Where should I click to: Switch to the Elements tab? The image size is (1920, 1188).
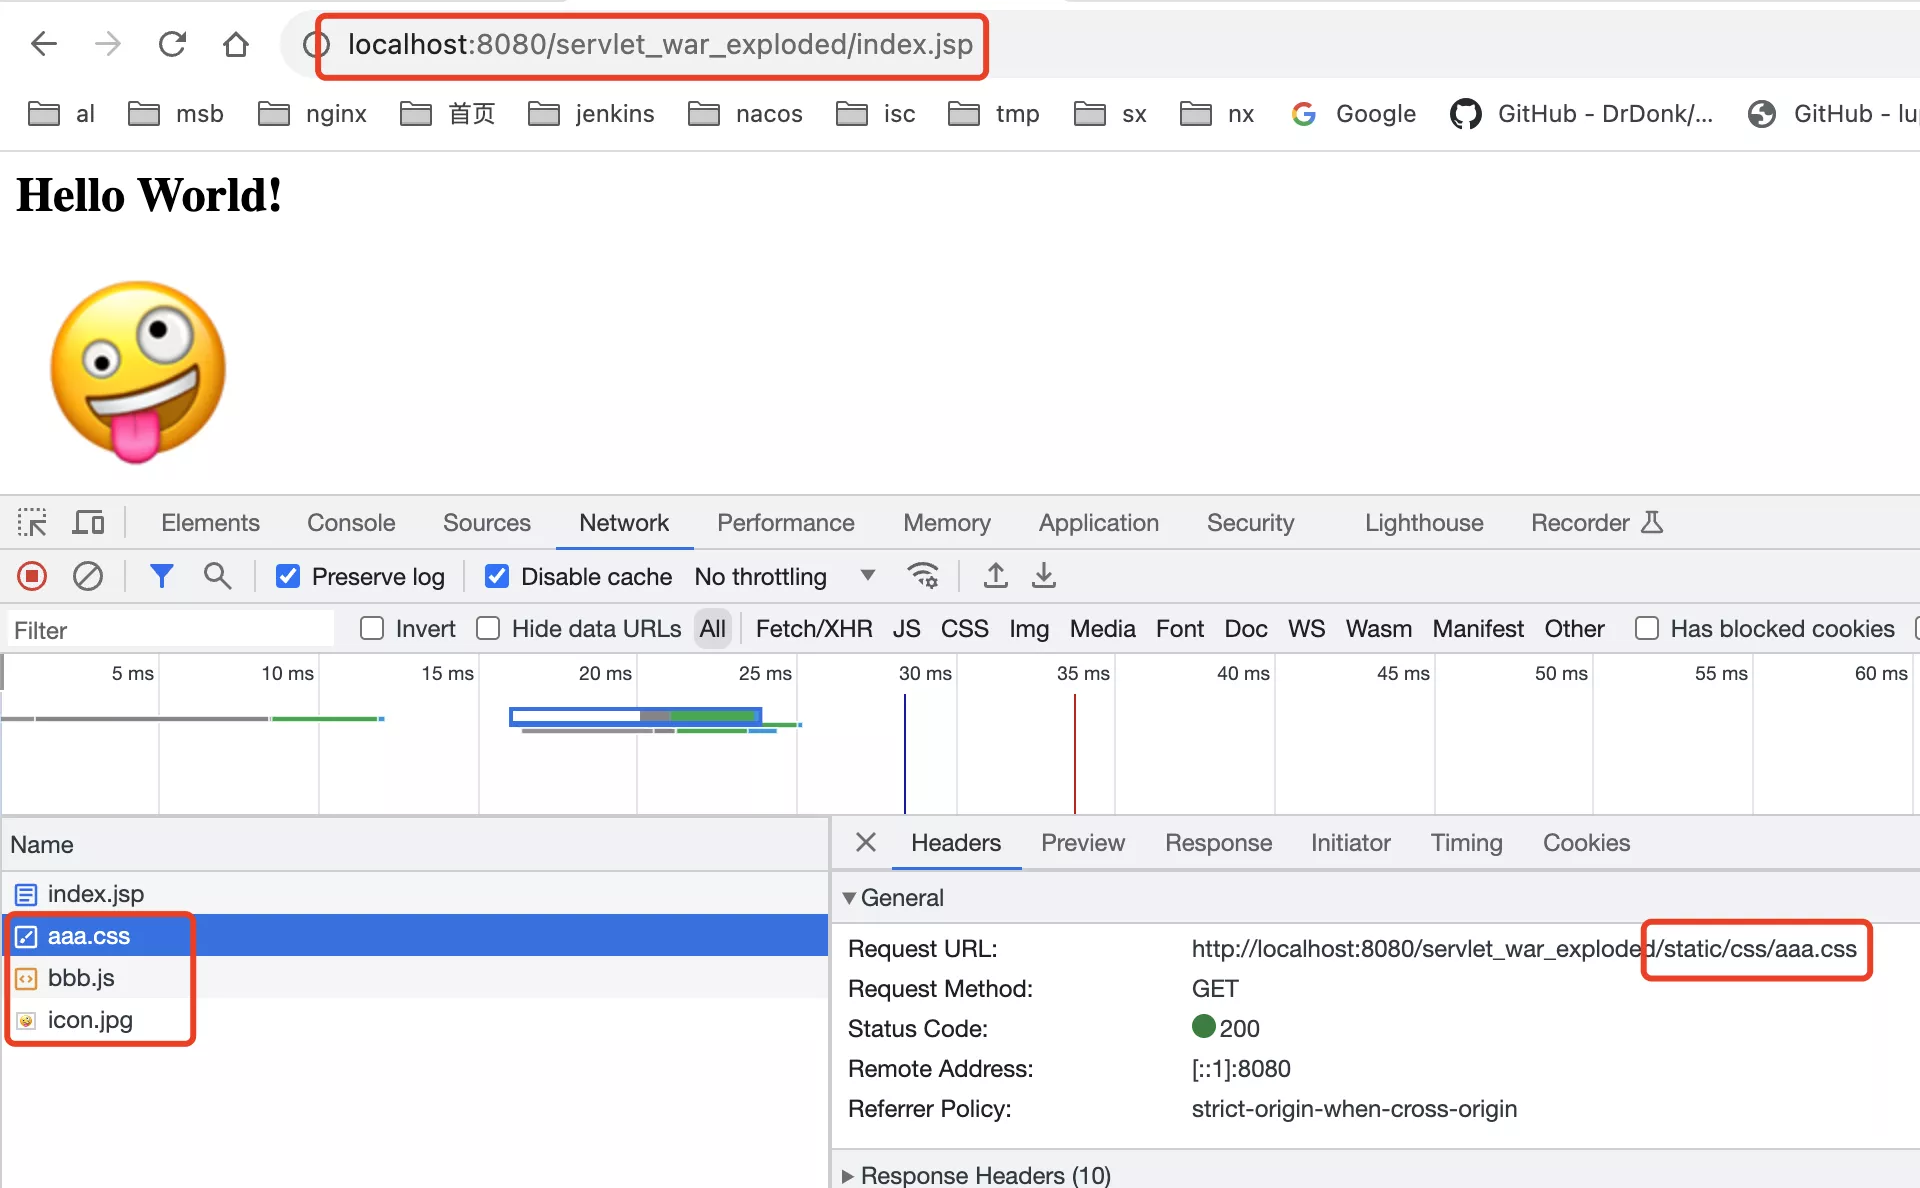(x=210, y=523)
